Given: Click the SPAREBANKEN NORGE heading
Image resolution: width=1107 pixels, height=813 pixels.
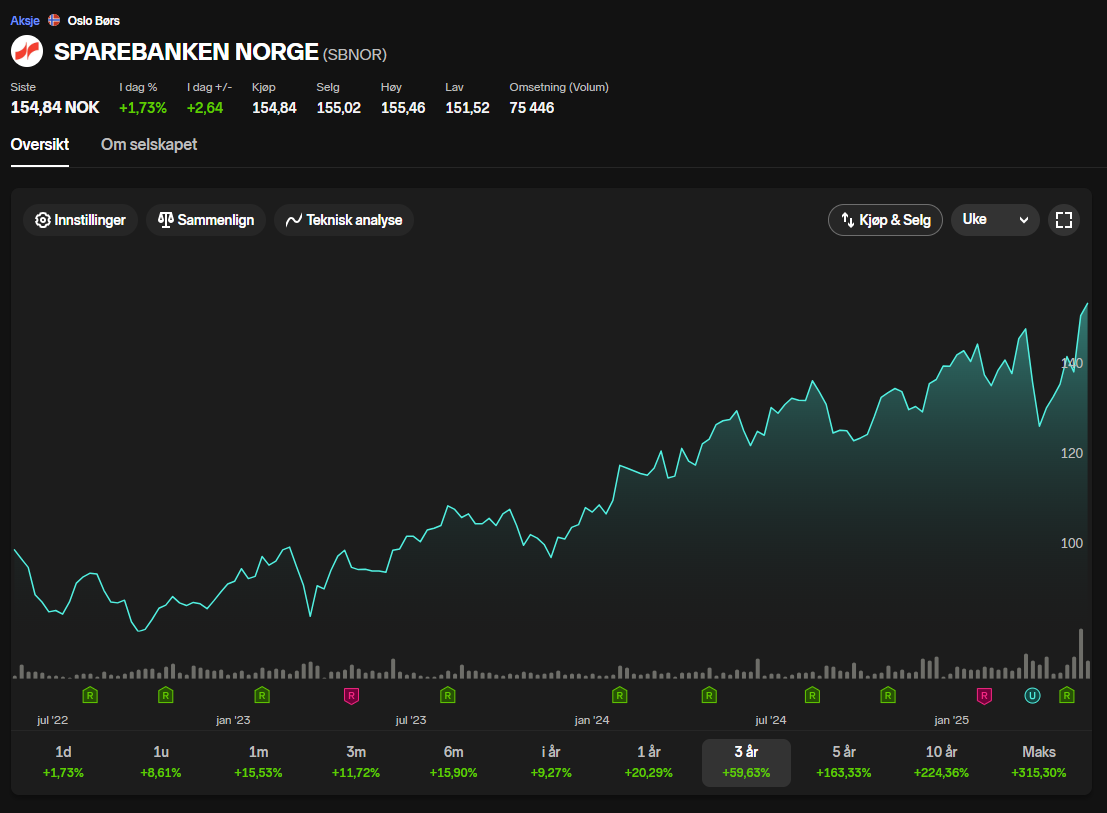Looking at the screenshot, I should (186, 52).
